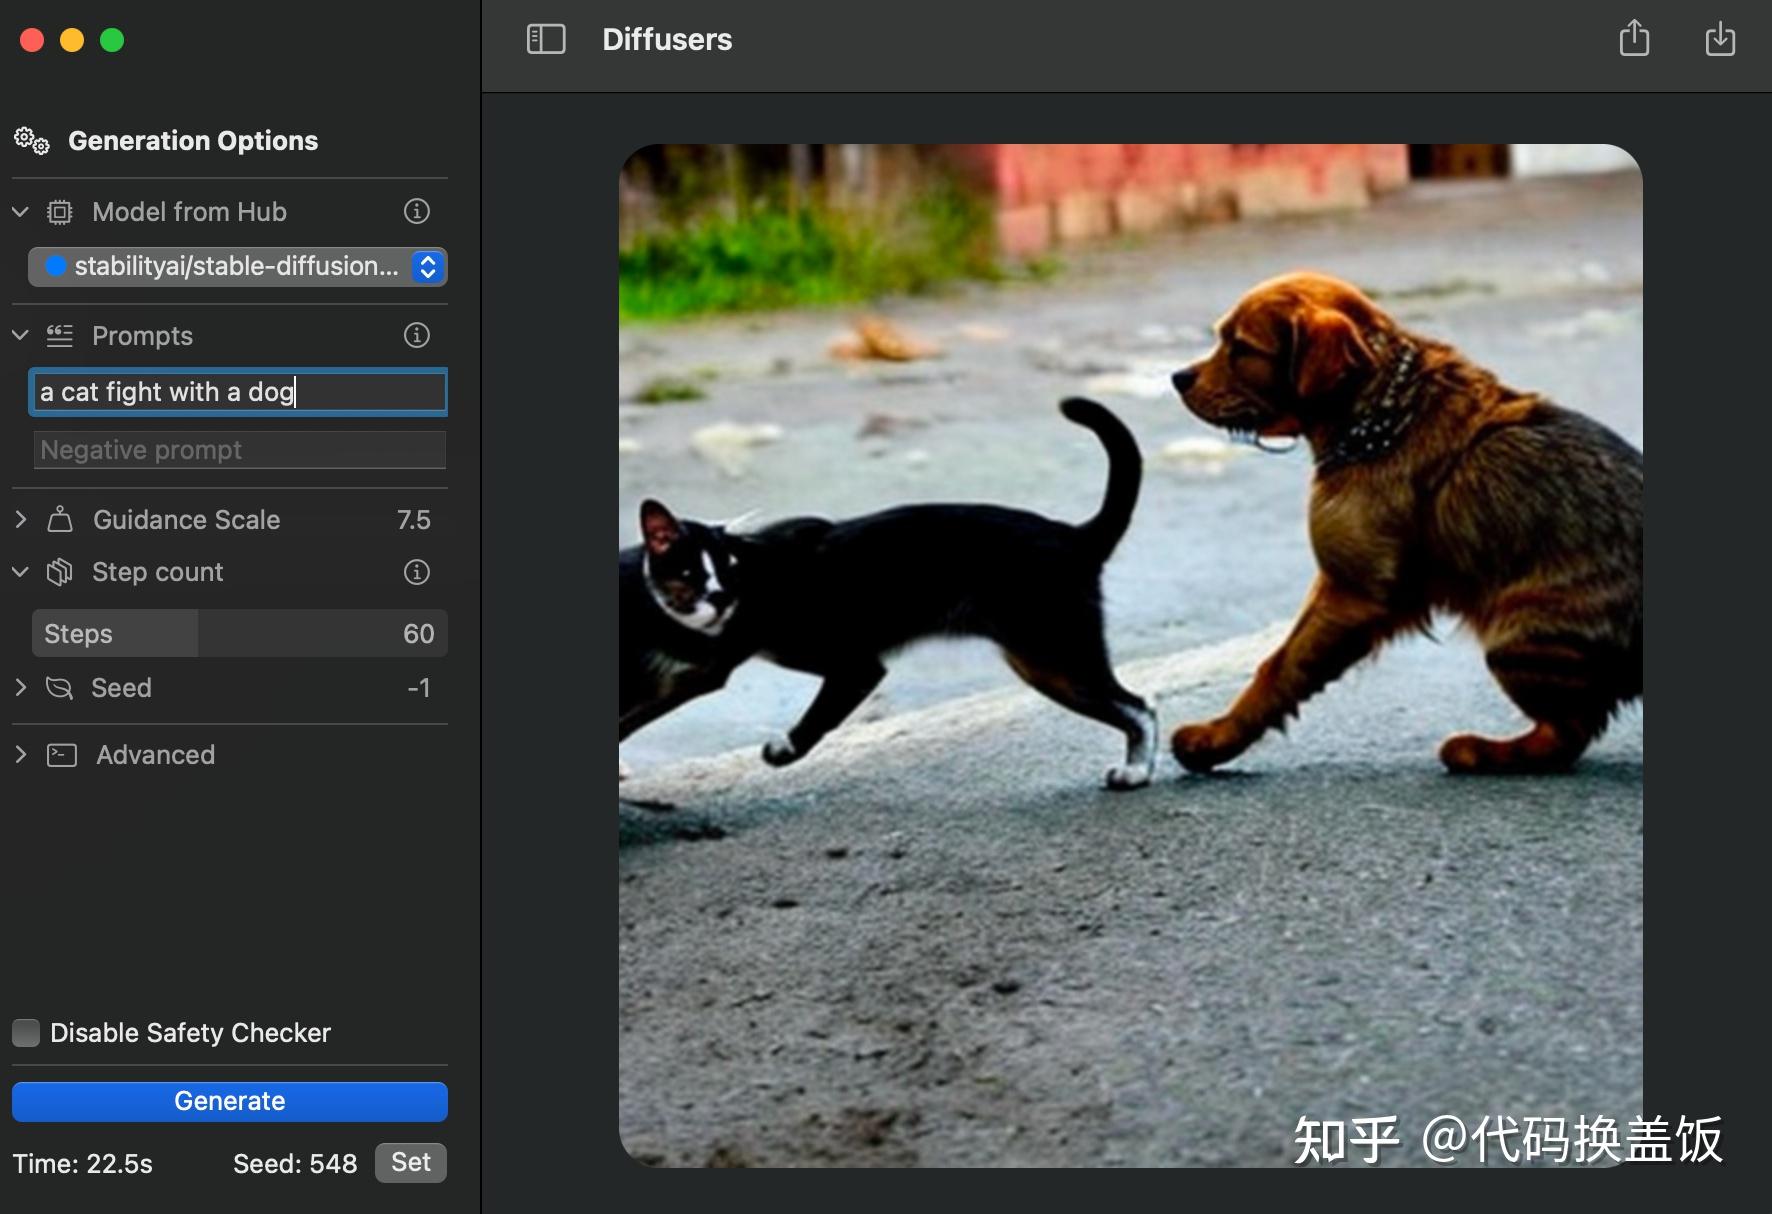Collapse the Step count section

(x=20, y=572)
